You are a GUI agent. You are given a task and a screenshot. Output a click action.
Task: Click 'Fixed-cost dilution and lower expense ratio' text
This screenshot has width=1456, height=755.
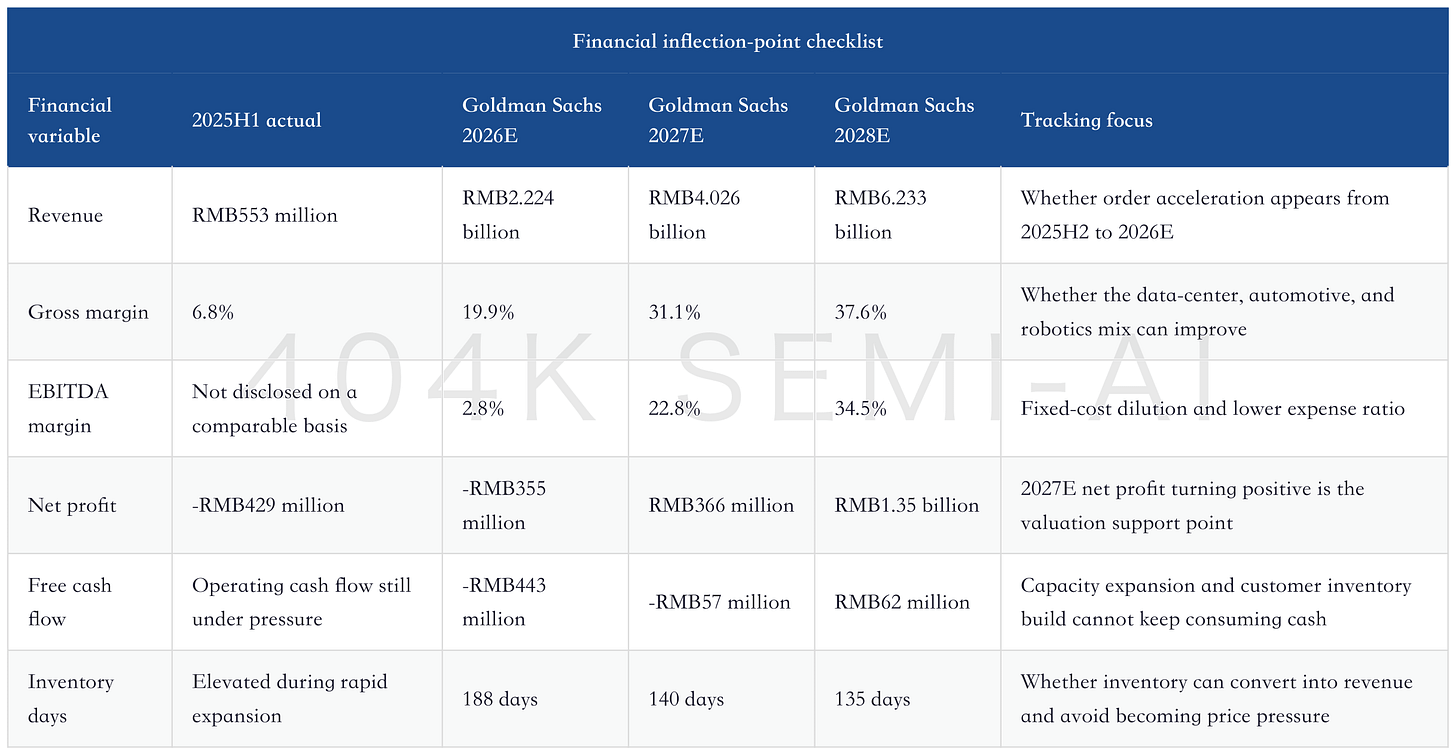pyautogui.click(x=1213, y=408)
